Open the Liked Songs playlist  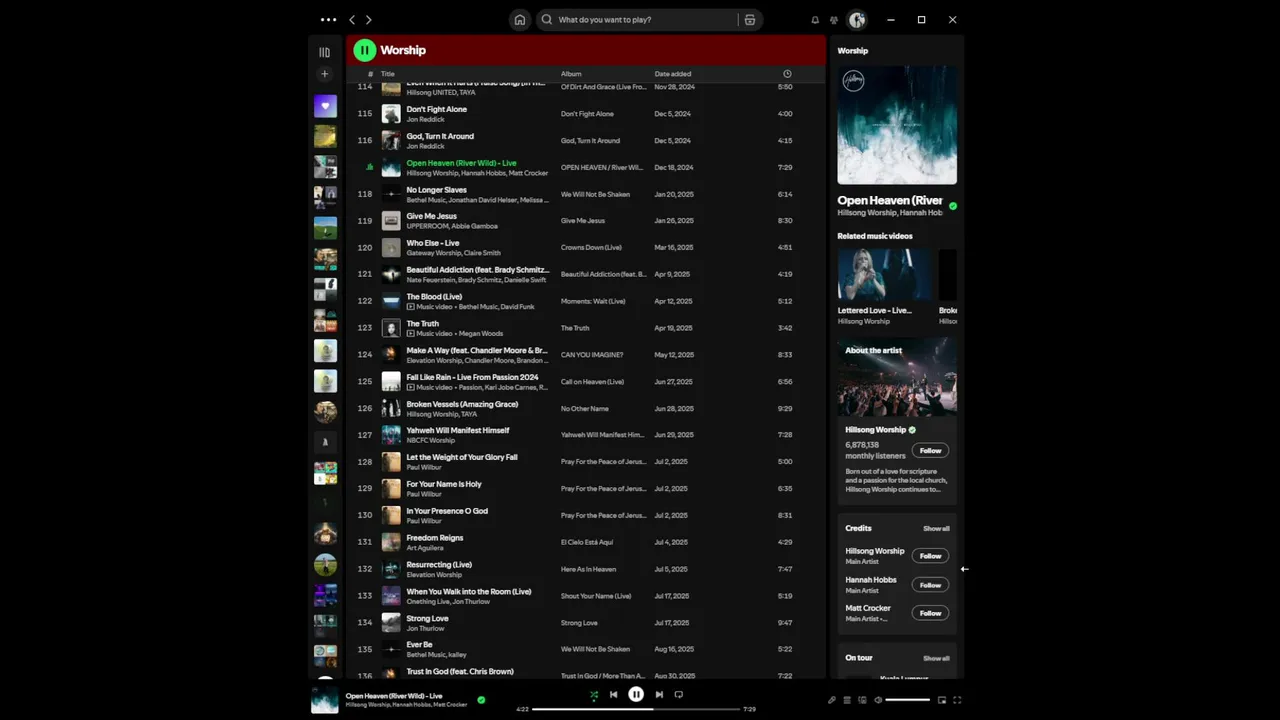point(325,106)
